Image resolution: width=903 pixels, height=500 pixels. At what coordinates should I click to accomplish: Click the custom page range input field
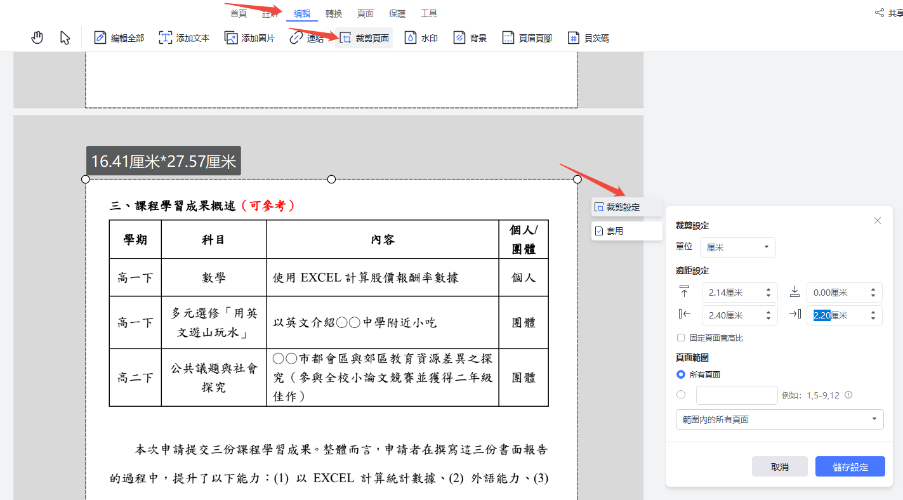(x=737, y=395)
